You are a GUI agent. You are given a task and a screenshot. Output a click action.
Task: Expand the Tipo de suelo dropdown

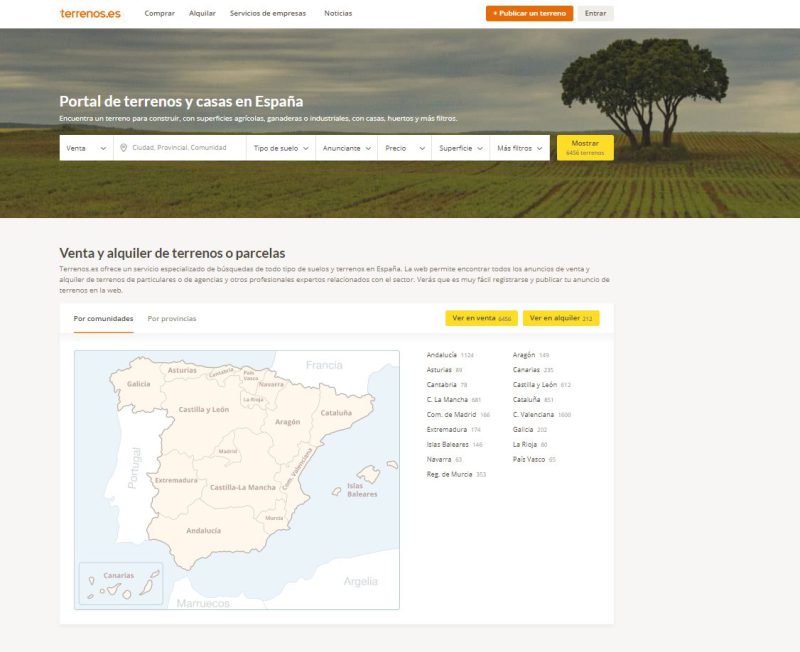point(281,148)
